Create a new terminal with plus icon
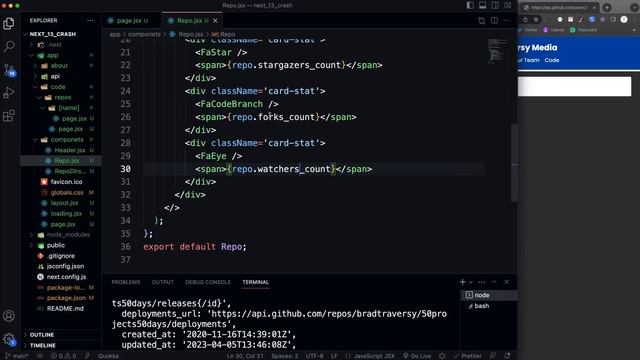Viewport: 640px width, 360px height. pyautogui.click(x=462, y=282)
